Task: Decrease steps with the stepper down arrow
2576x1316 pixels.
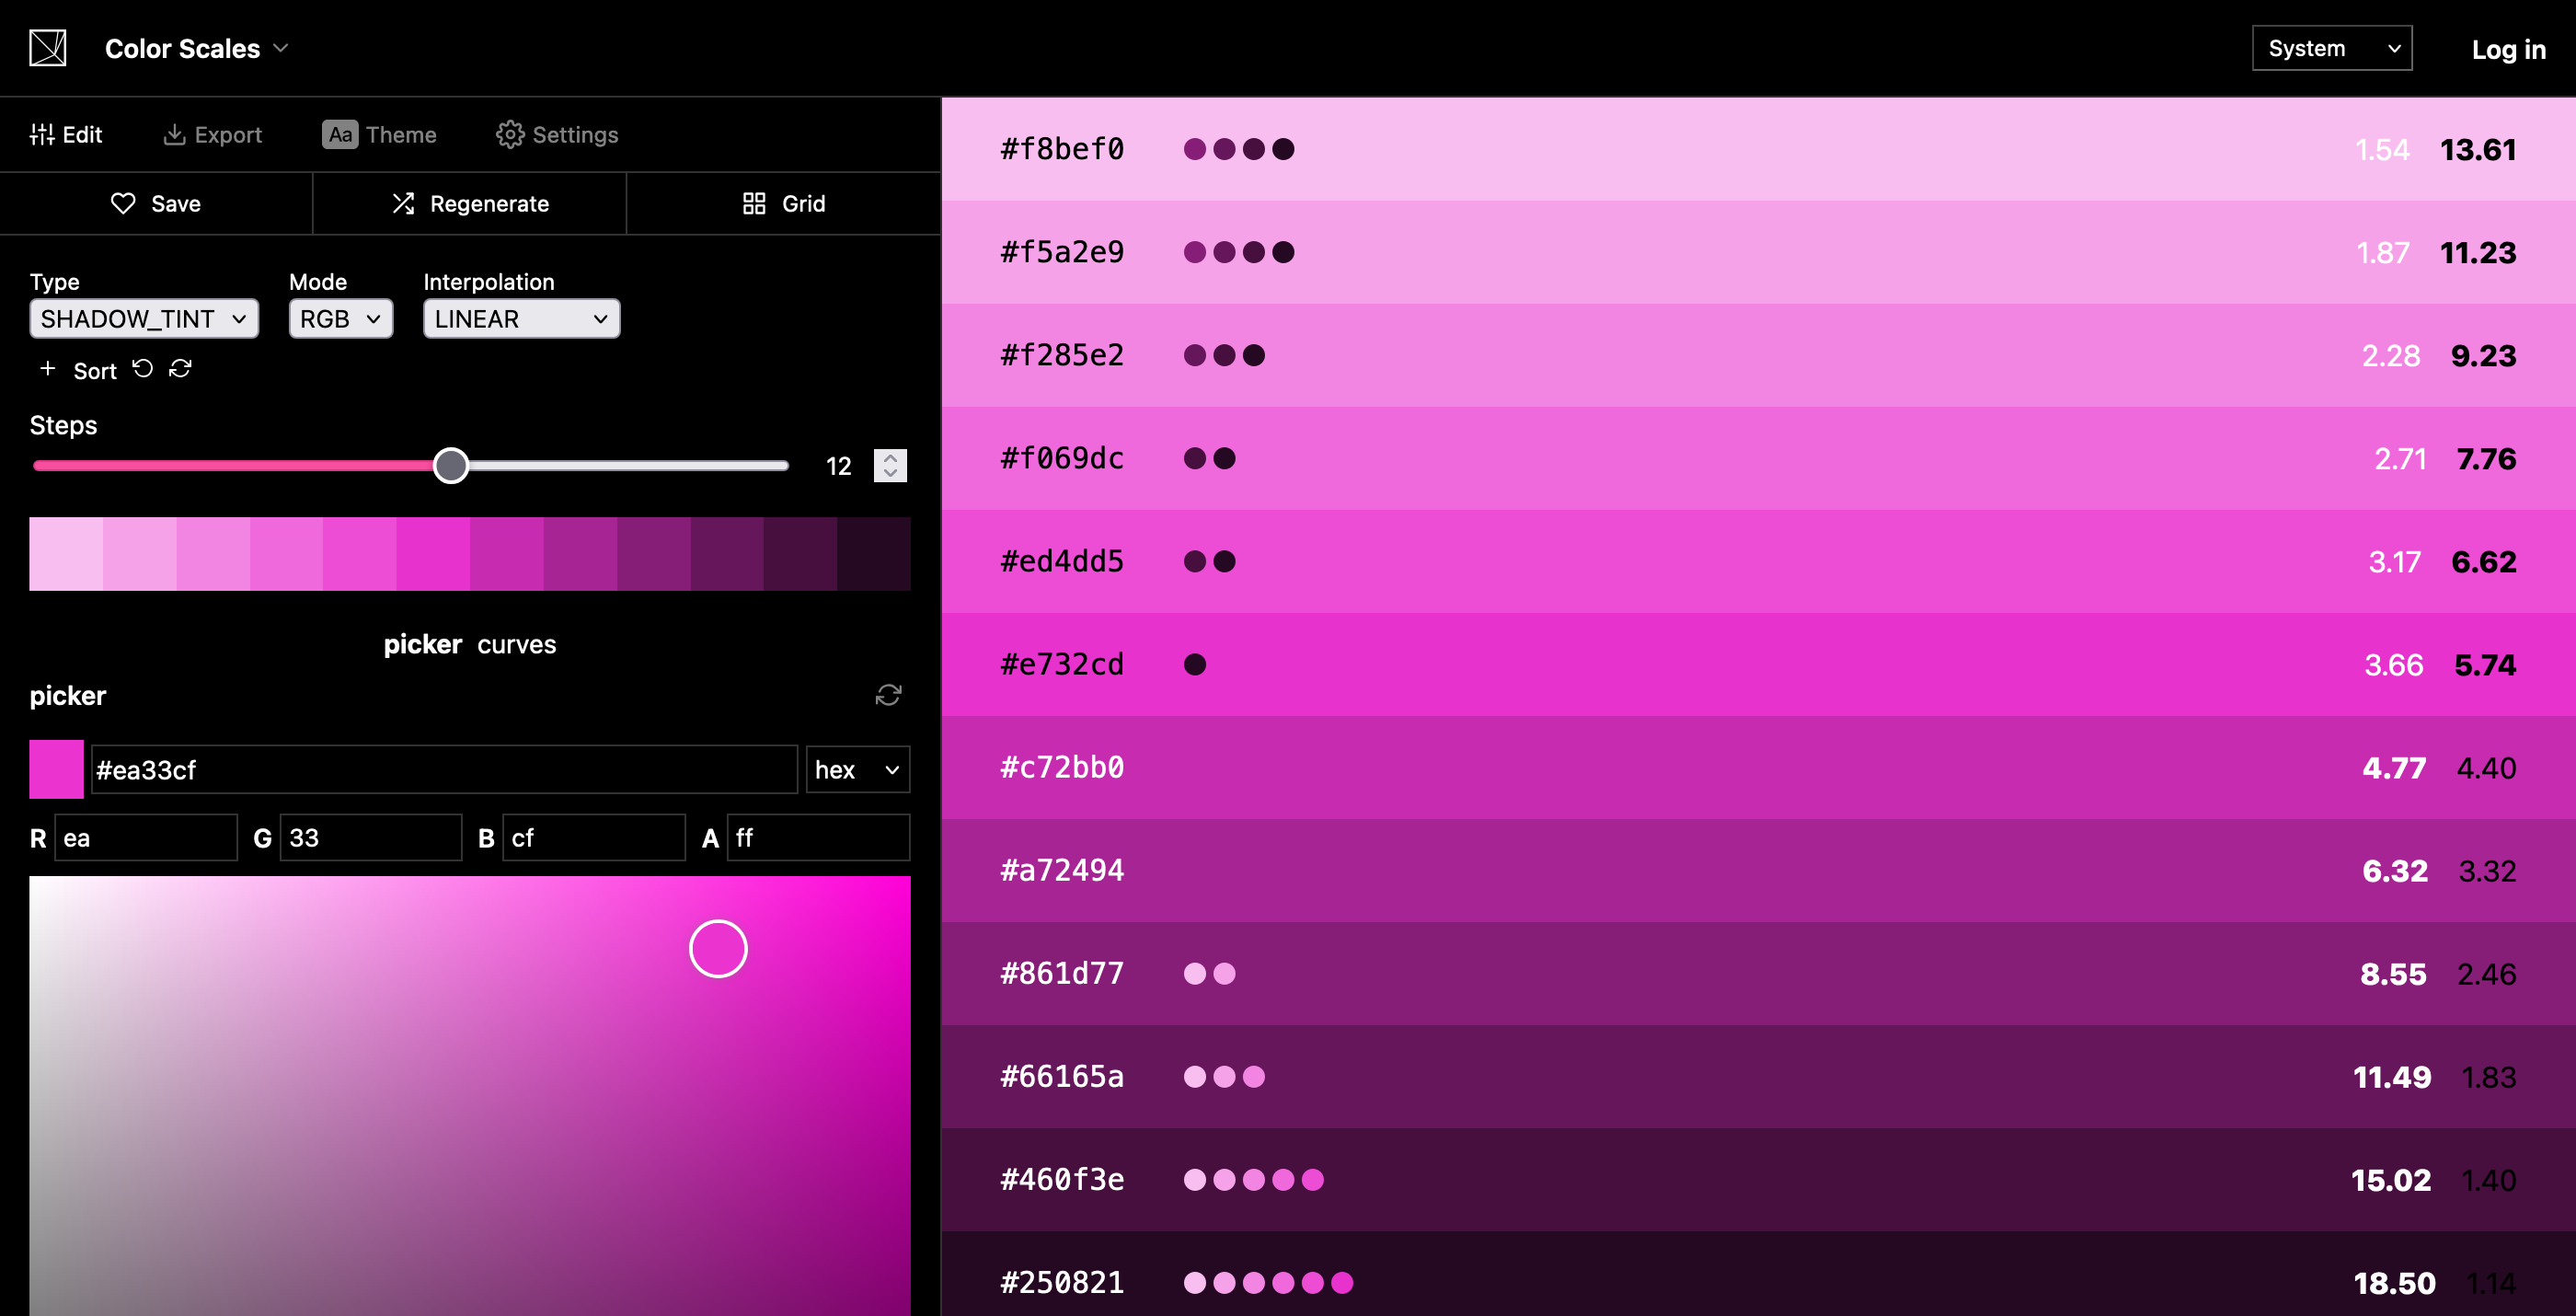Action: click(x=890, y=474)
